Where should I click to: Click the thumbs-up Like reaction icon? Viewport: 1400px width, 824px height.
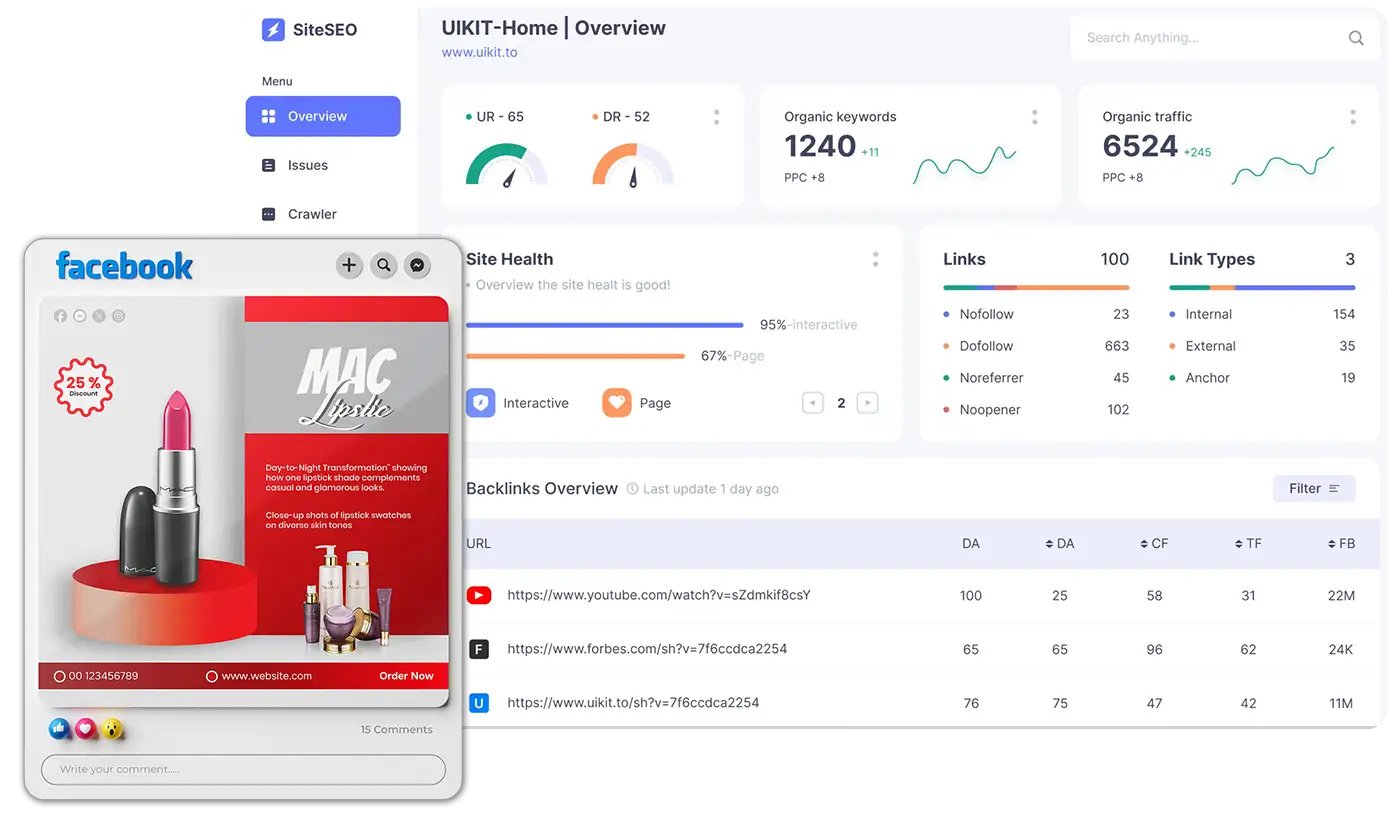tap(60, 729)
